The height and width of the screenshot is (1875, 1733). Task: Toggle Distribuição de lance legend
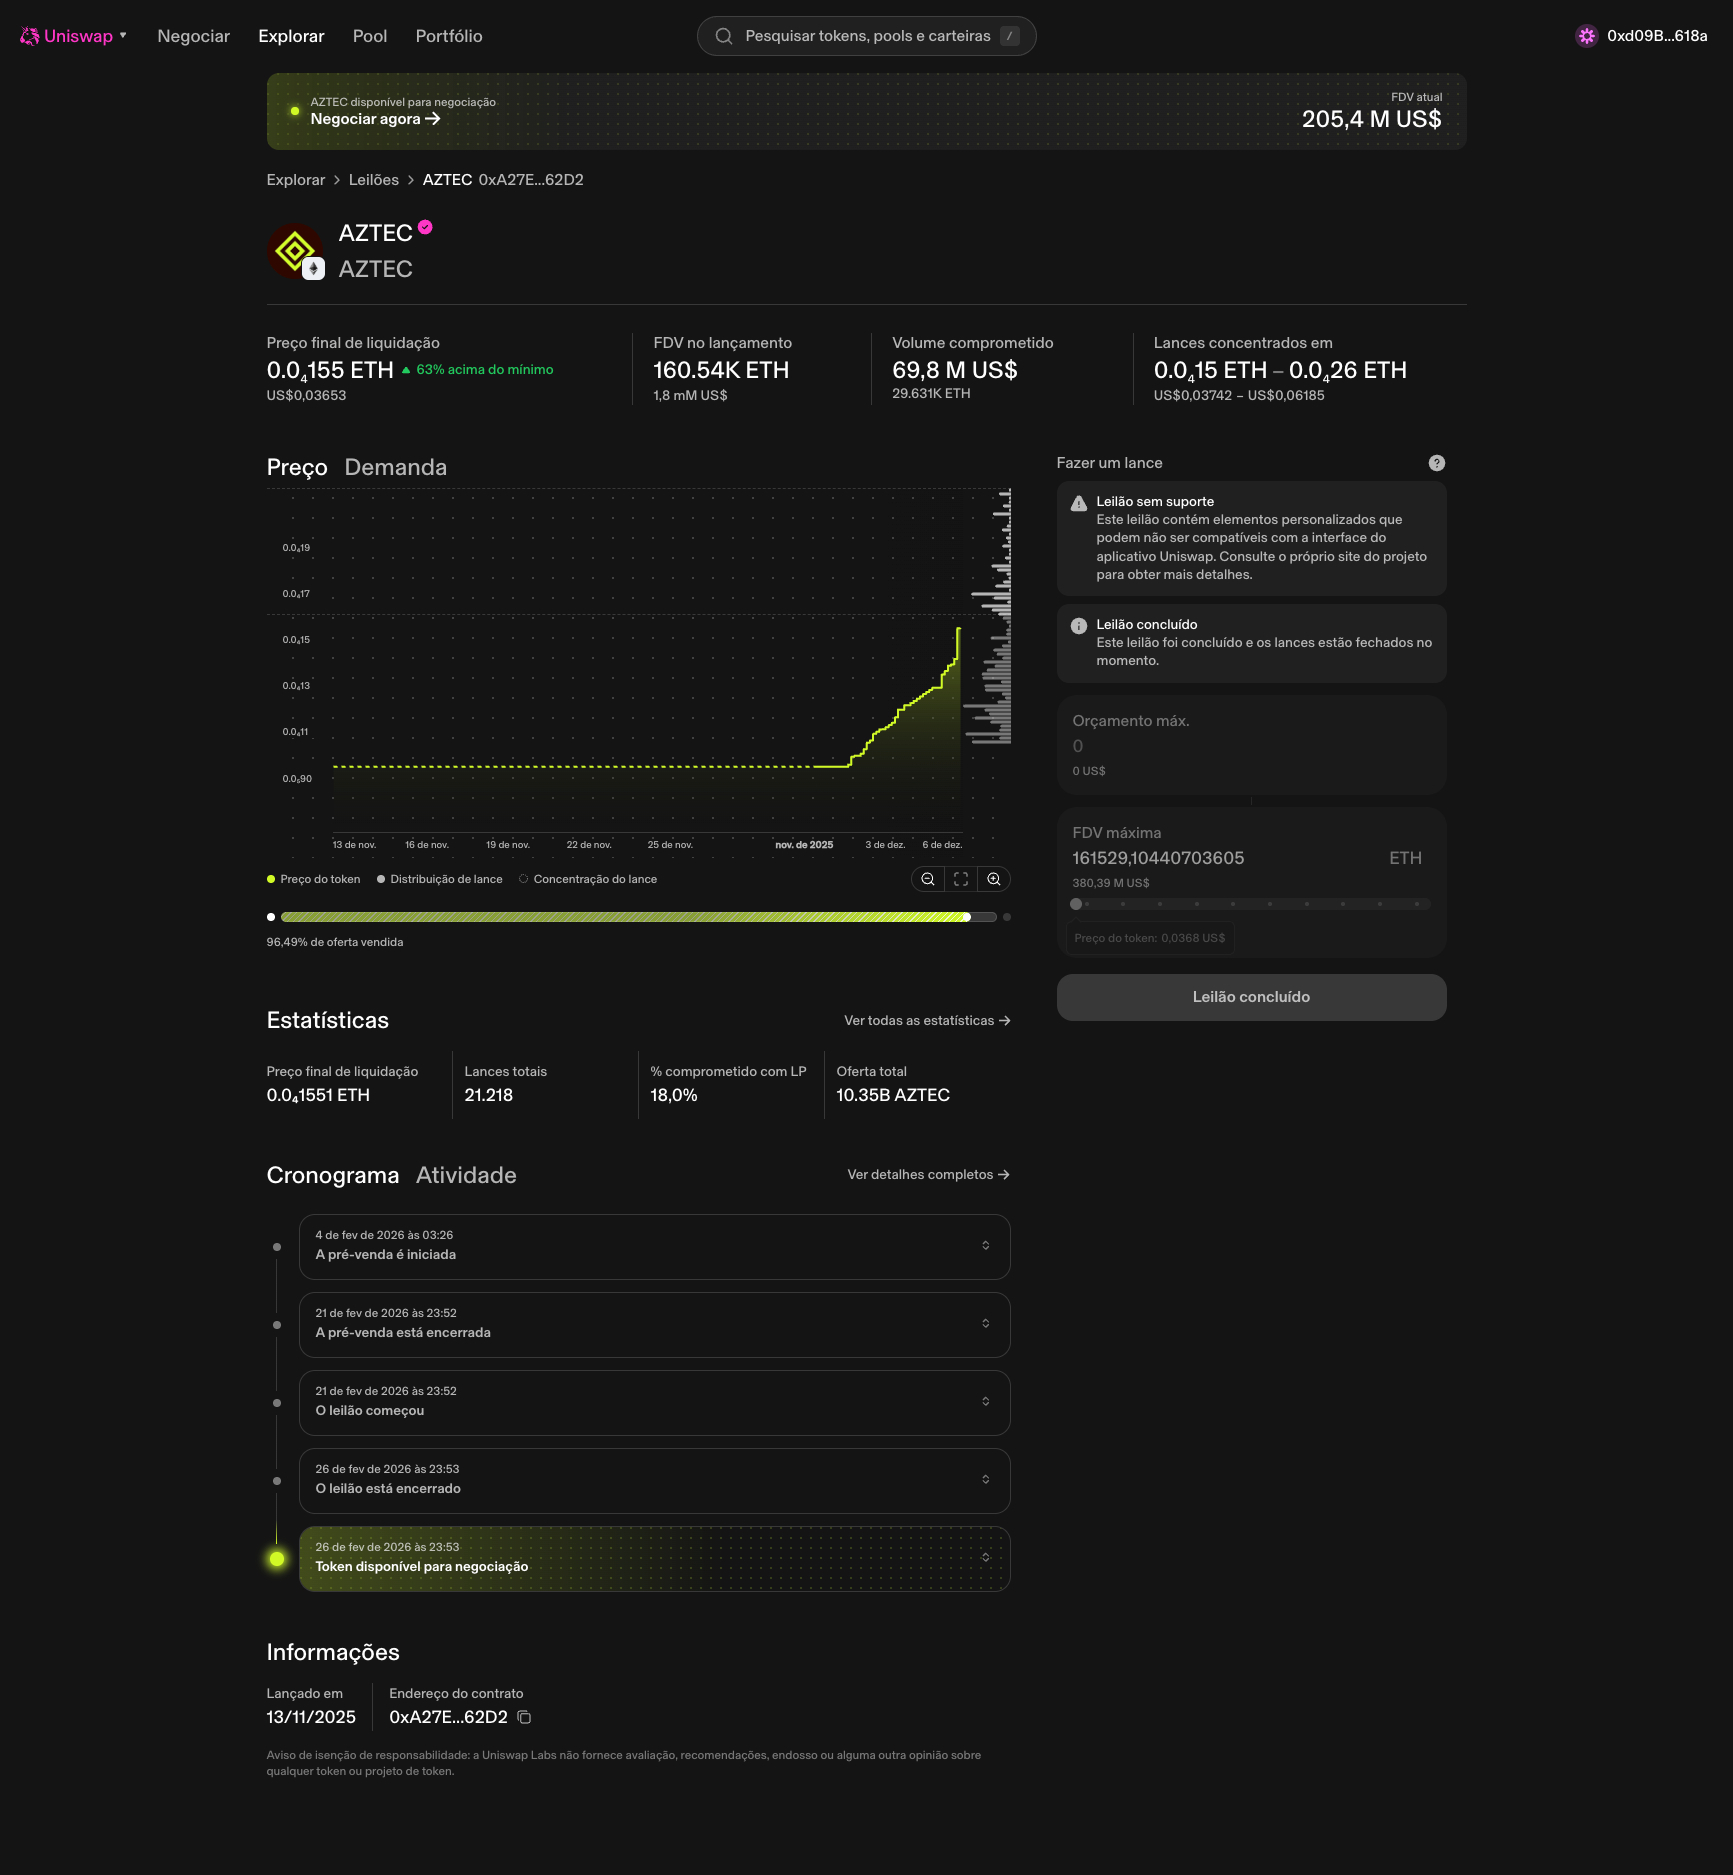[440, 879]
